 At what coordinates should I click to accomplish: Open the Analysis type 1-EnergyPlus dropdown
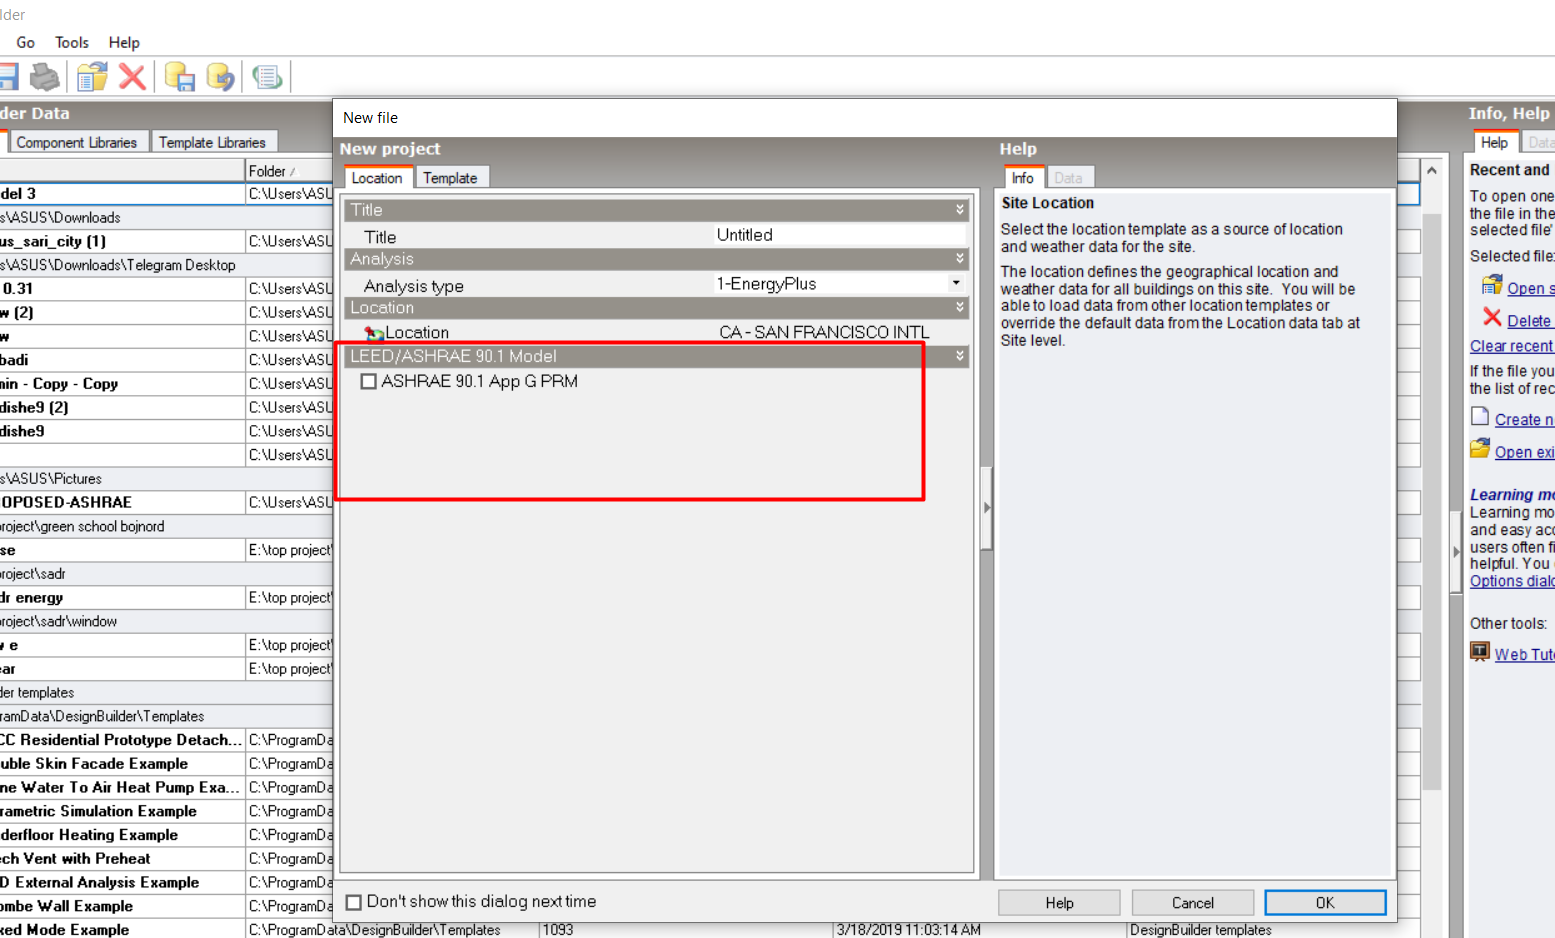tap(956, 284)
